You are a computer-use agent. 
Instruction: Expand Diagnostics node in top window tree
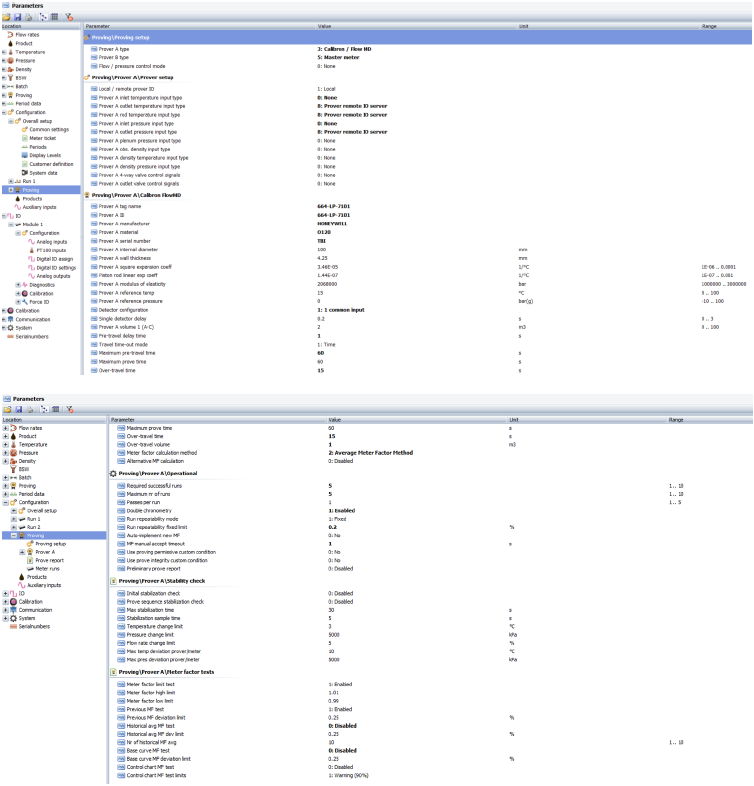pos(18,285)
